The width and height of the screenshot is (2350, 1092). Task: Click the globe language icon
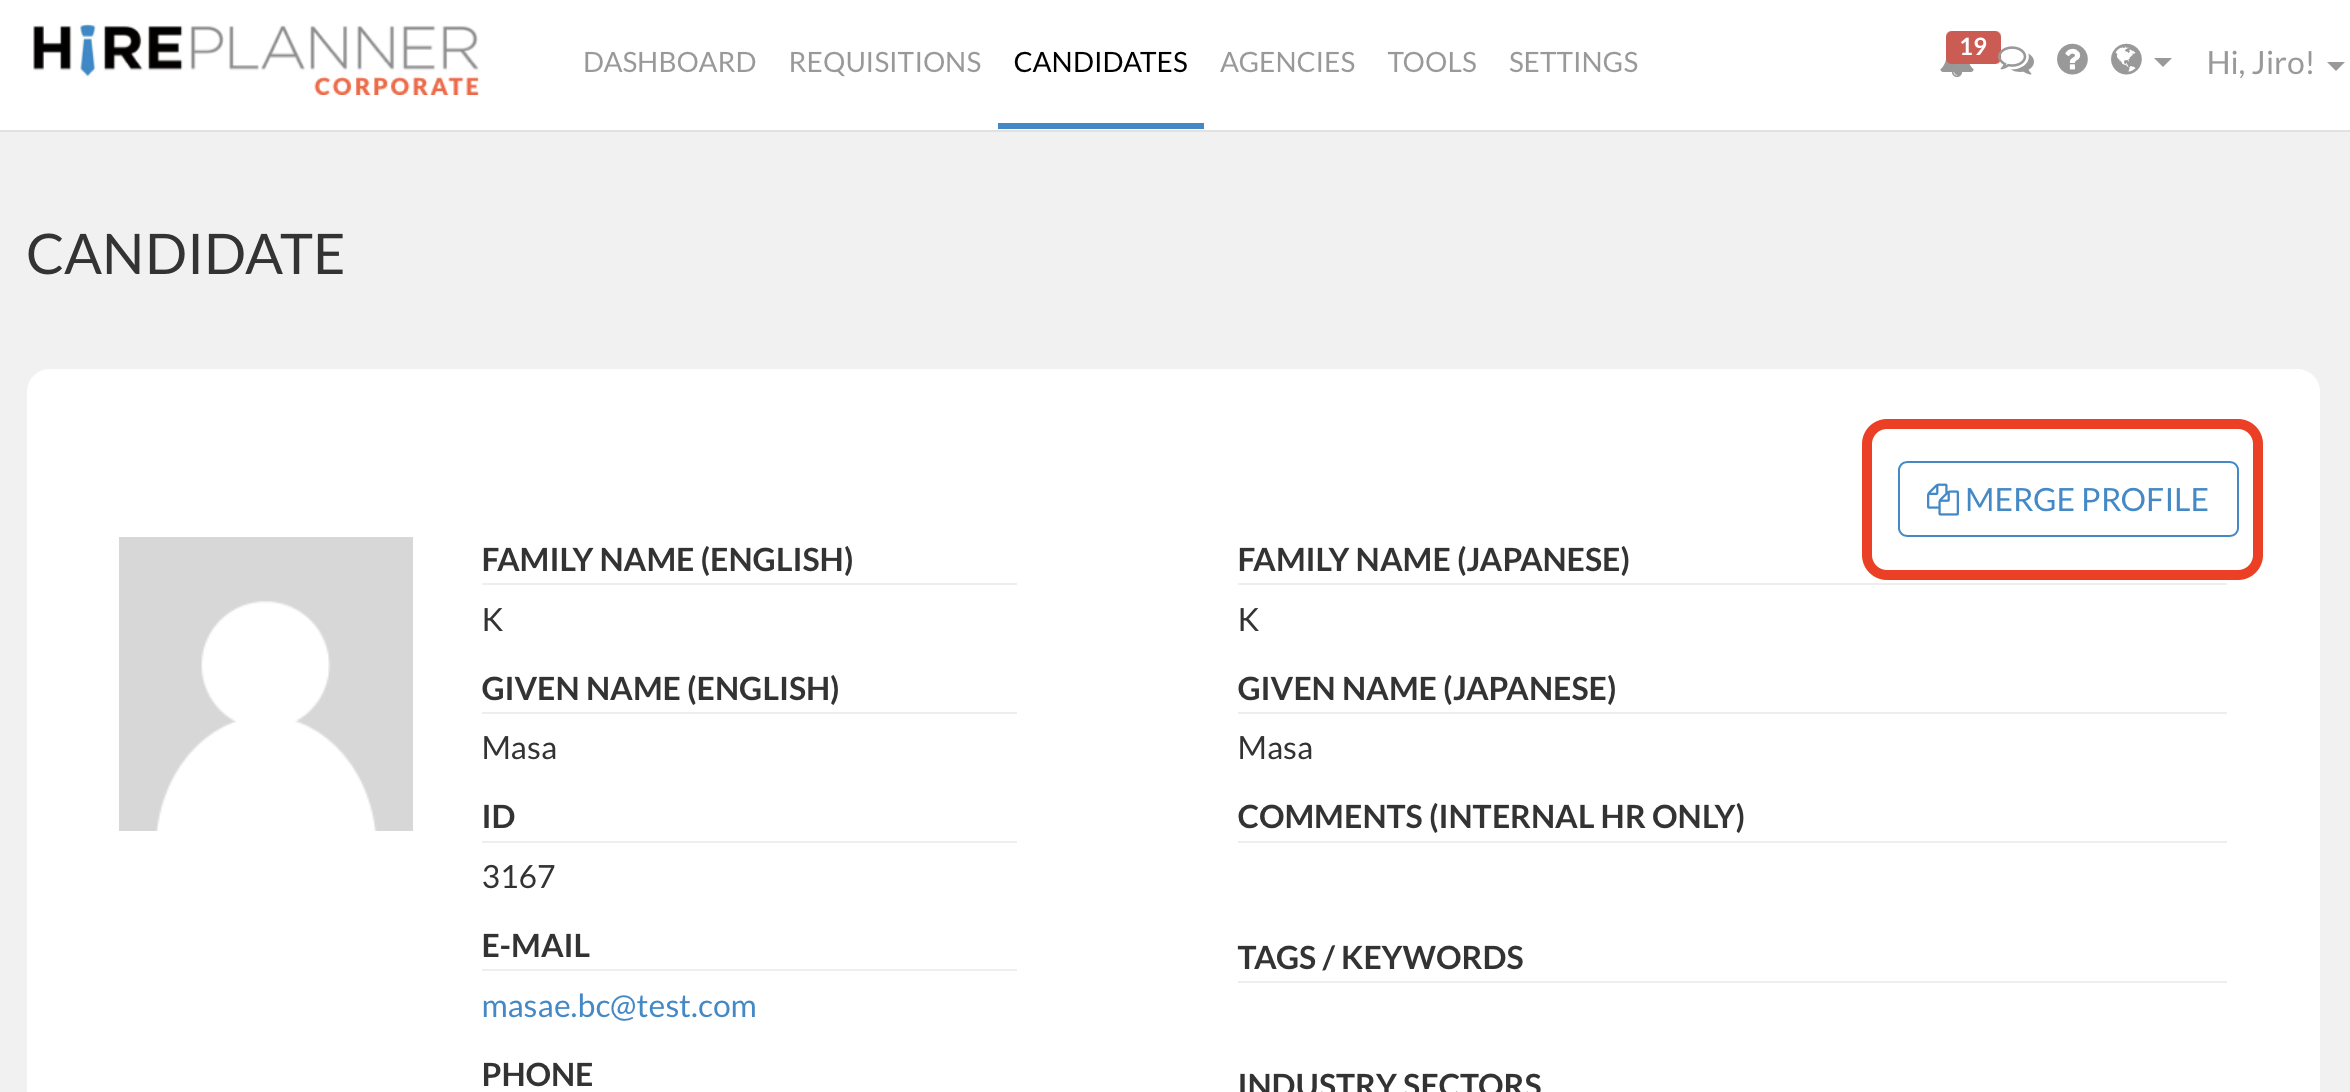tap(2126, 61)
